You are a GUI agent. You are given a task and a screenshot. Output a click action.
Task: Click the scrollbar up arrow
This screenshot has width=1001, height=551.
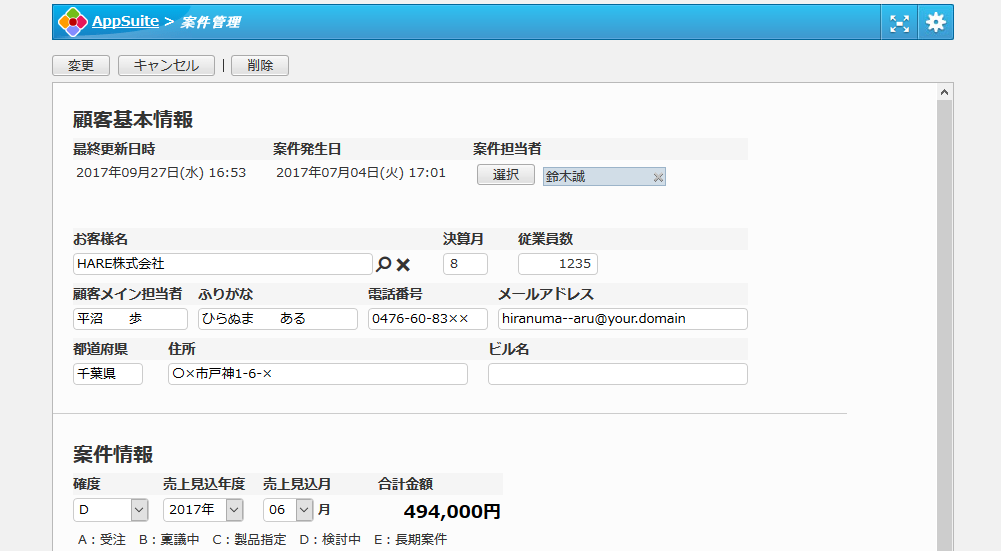click(944, 92)
